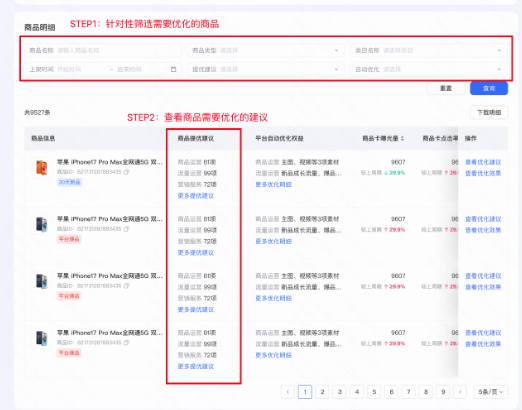
Task: Go to page 4
Action: click(x=357, y=392)
